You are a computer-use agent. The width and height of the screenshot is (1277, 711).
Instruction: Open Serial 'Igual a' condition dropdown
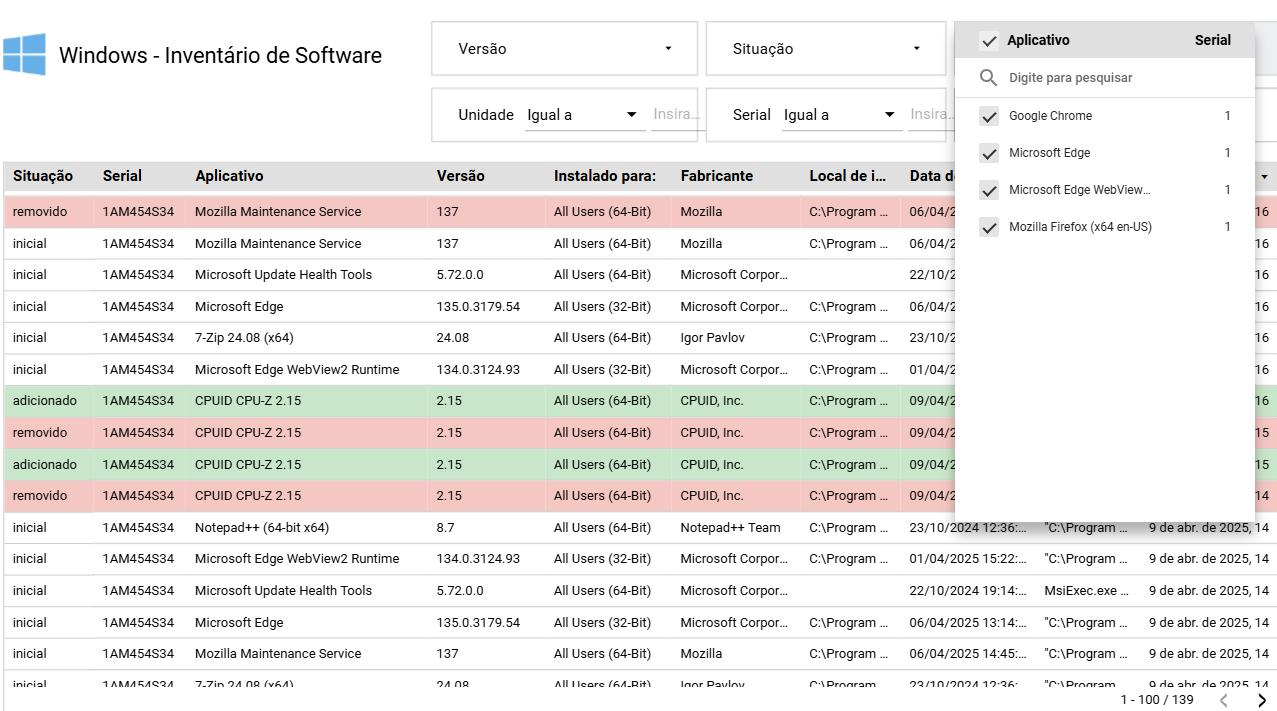click(839, 115)
